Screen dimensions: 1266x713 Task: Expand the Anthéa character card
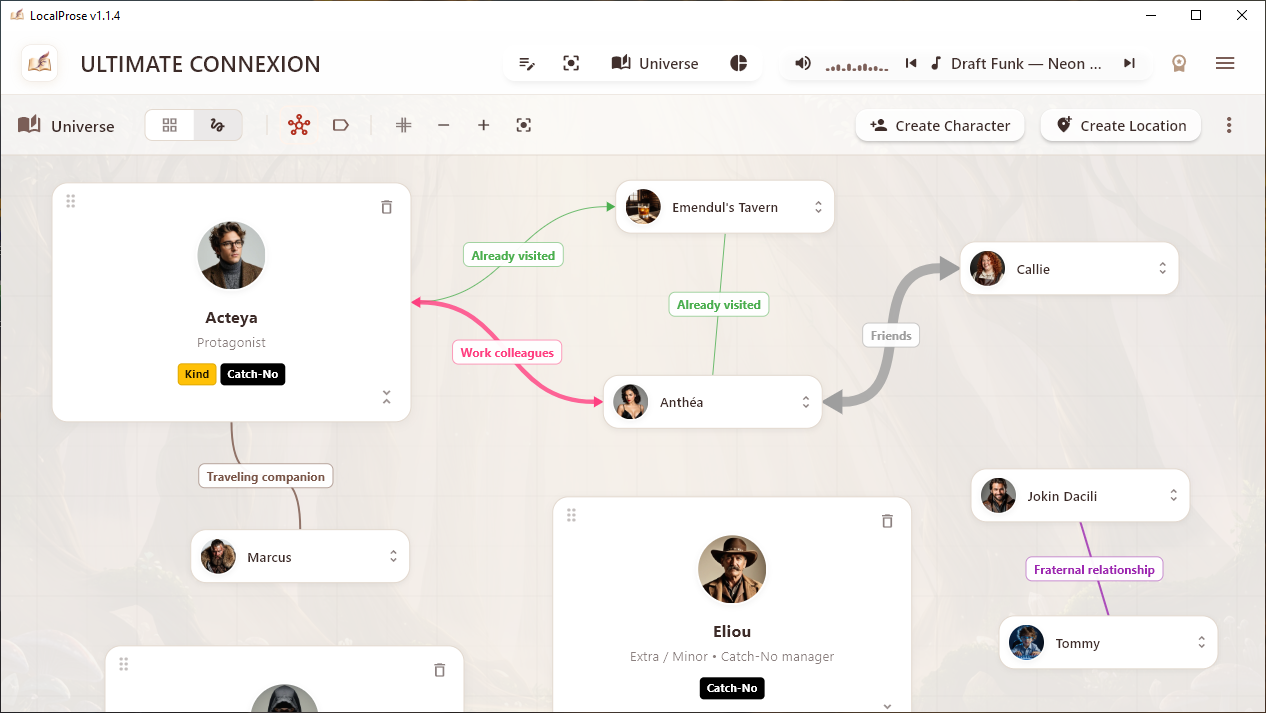pyautogui.click(x=806, y=402)
